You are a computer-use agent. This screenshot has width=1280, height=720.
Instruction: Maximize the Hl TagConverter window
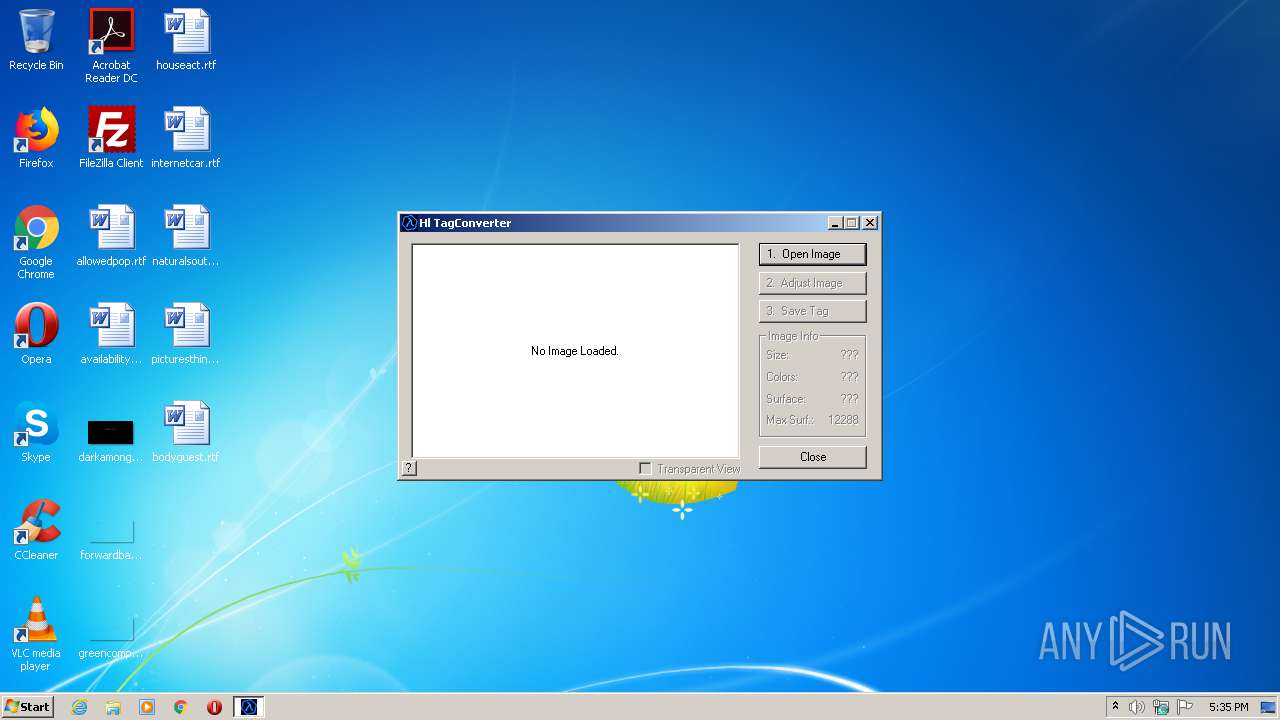click(851, 223)
